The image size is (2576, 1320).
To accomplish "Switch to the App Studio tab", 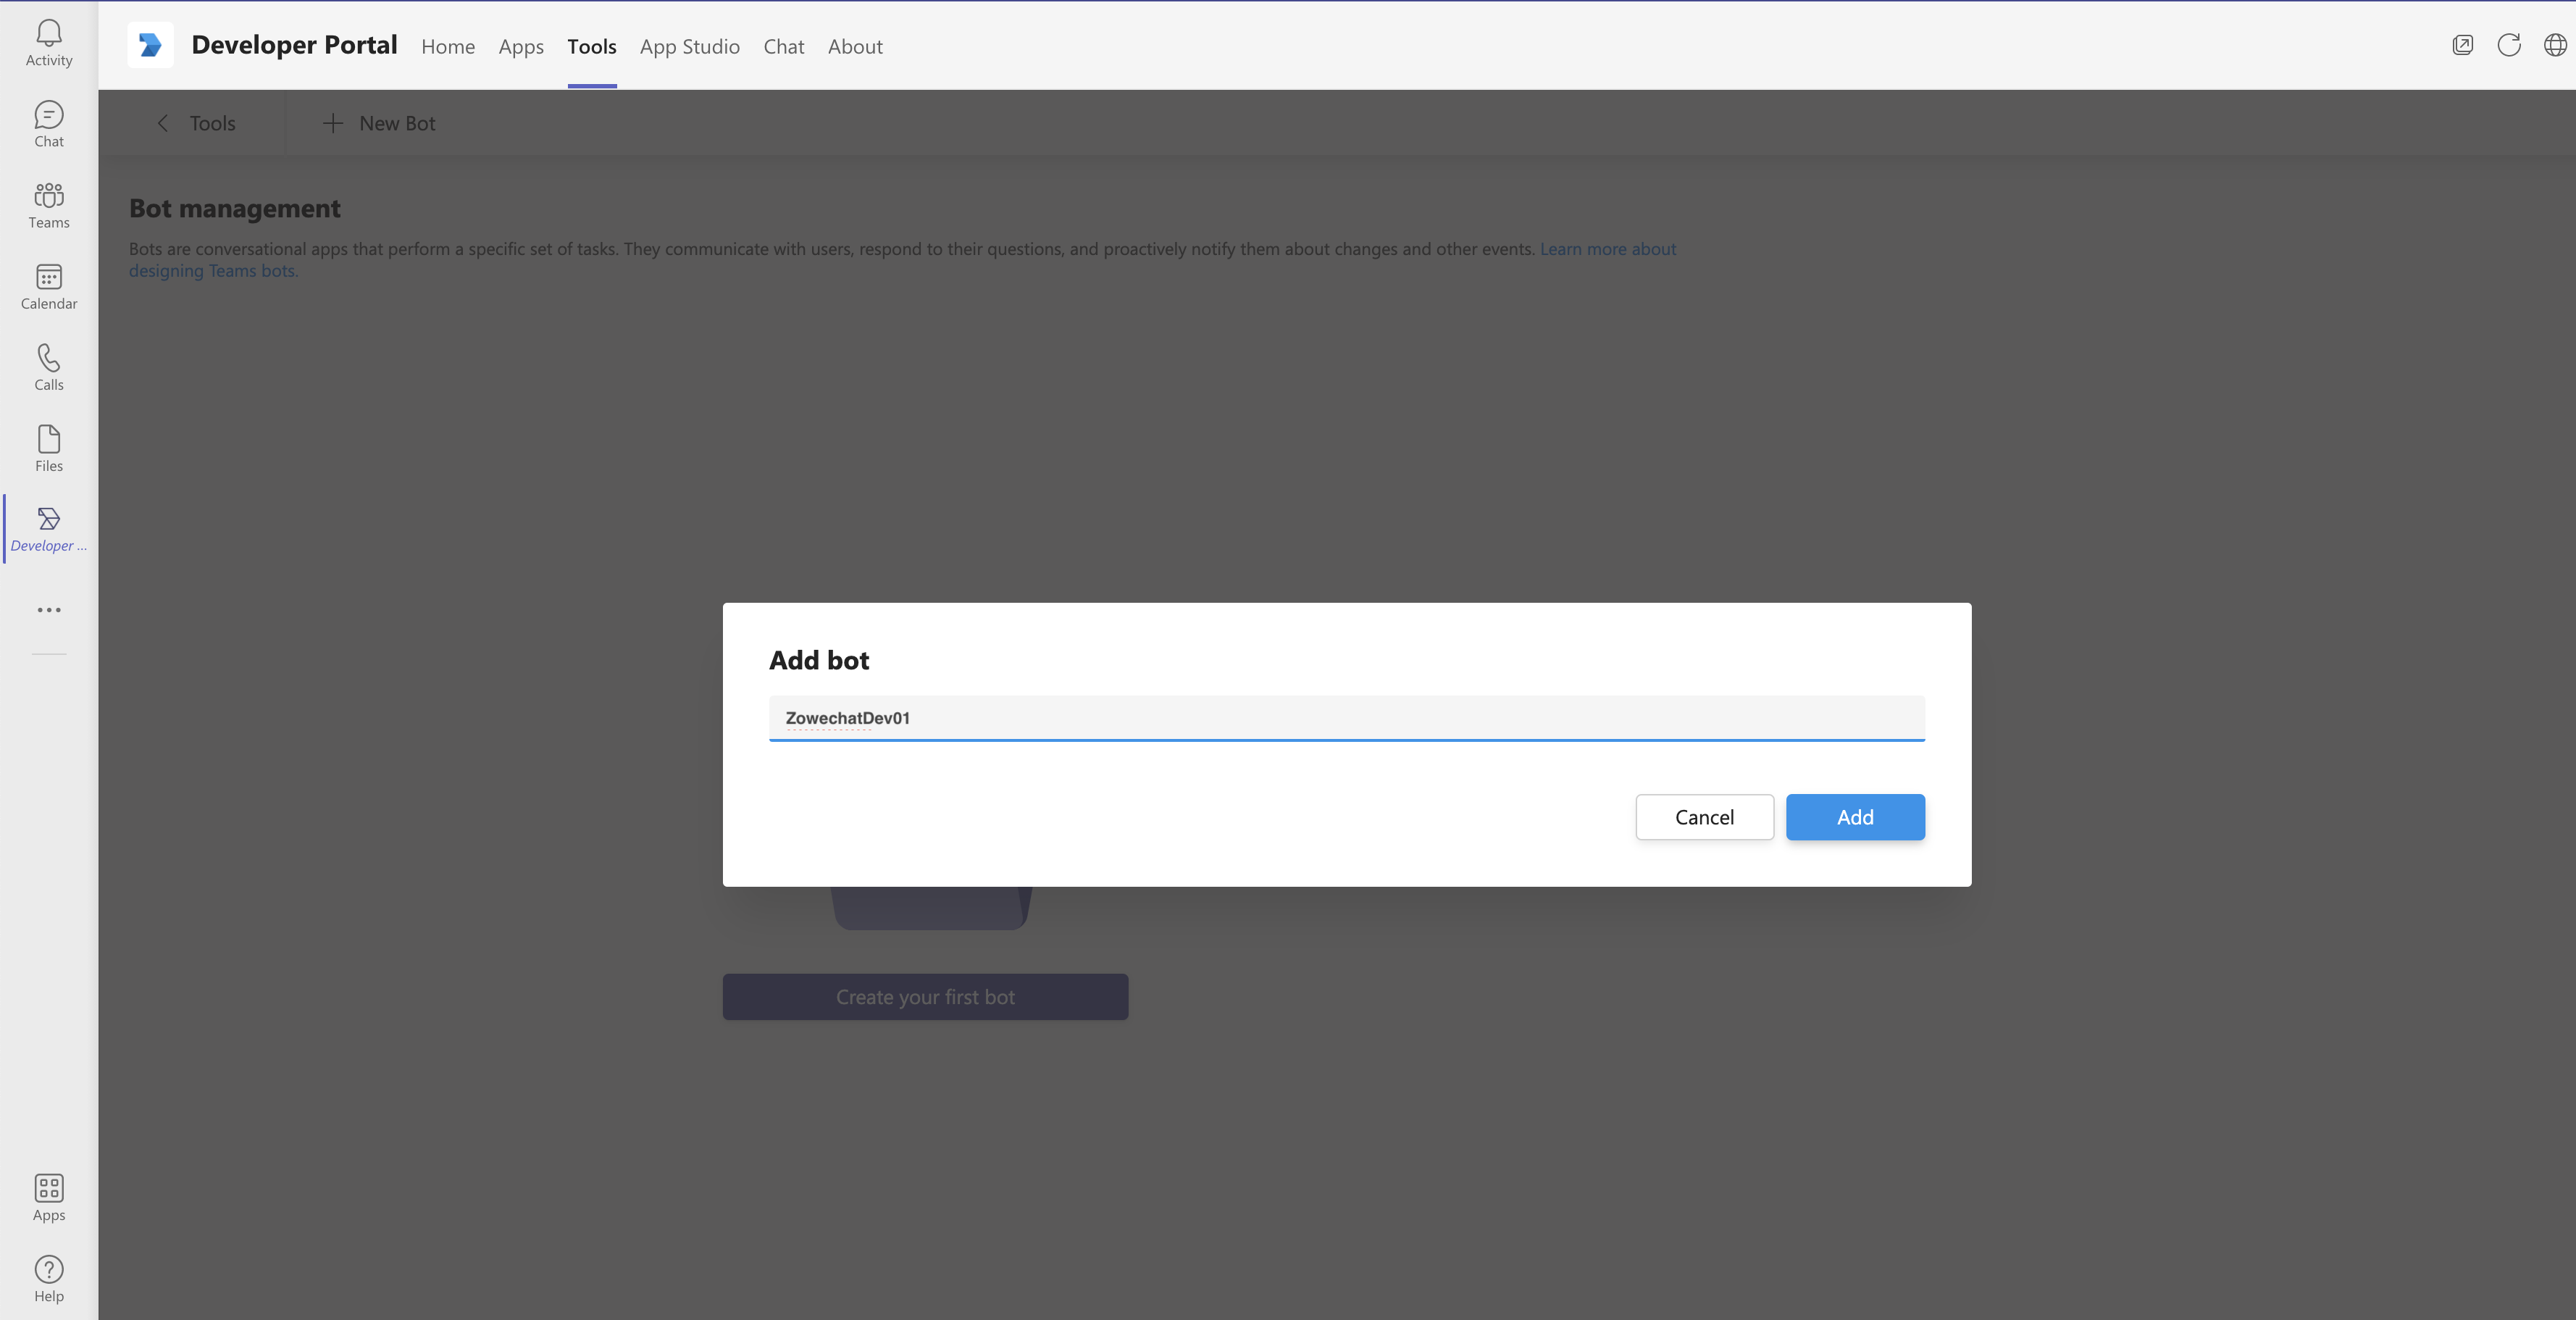I will coord(689,46).
